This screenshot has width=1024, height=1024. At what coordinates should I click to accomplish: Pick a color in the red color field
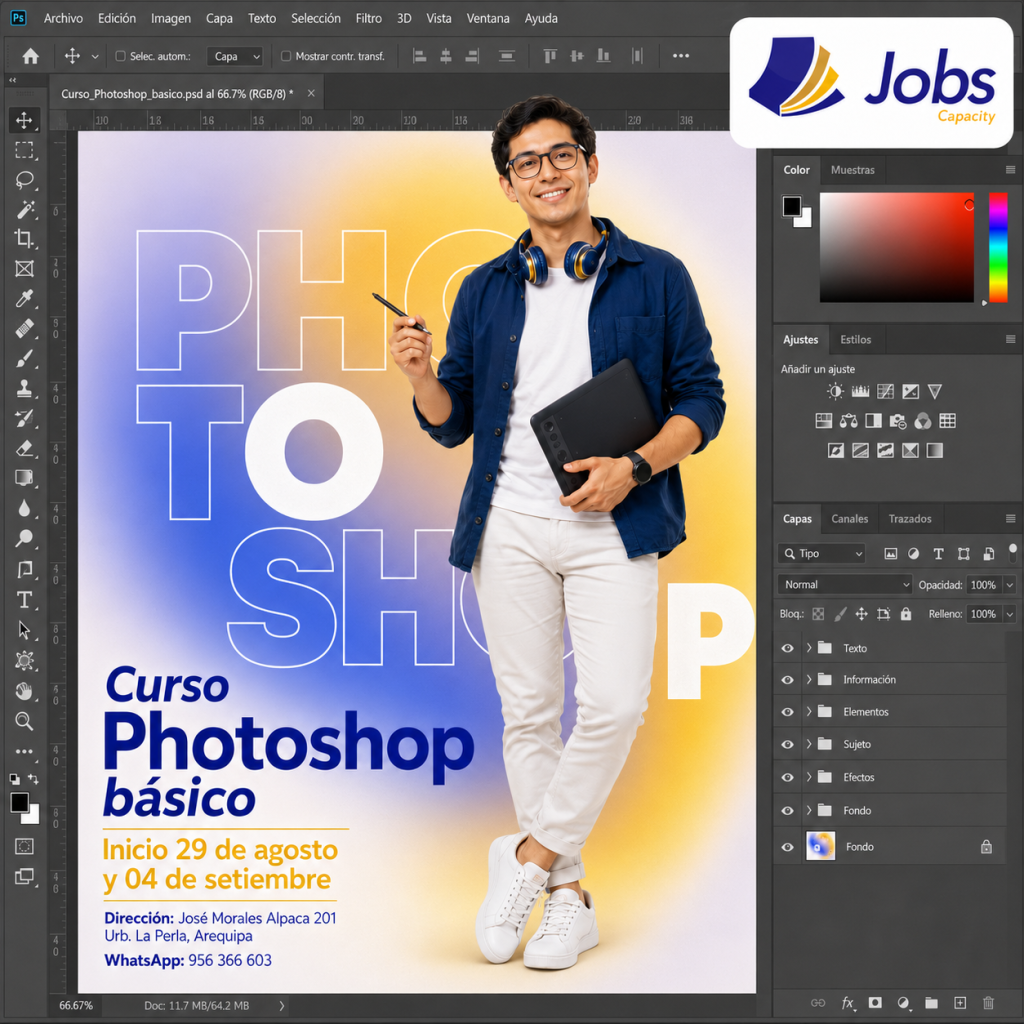(897, 248)
